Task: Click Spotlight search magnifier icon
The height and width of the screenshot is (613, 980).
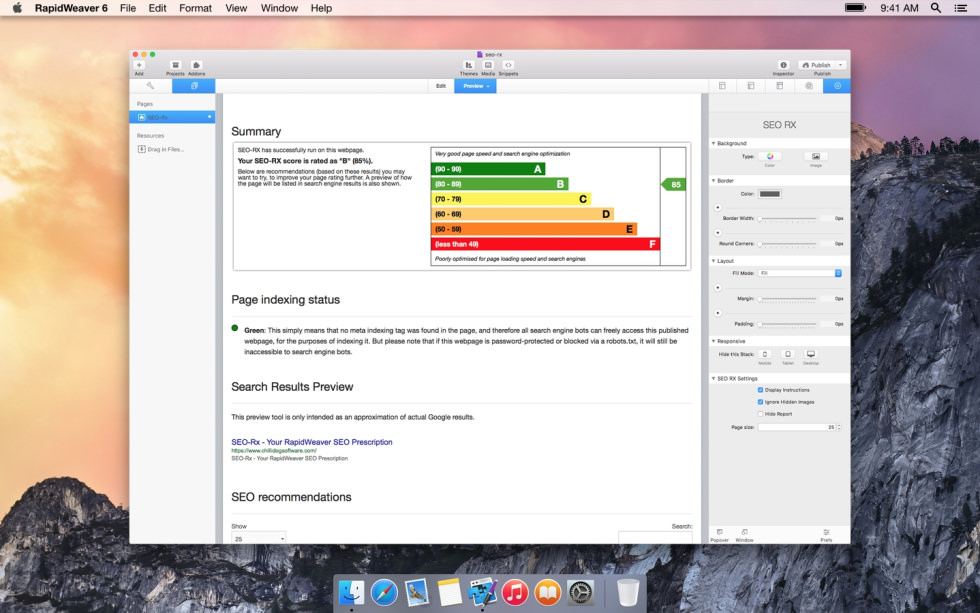Action: coord(936,8)
